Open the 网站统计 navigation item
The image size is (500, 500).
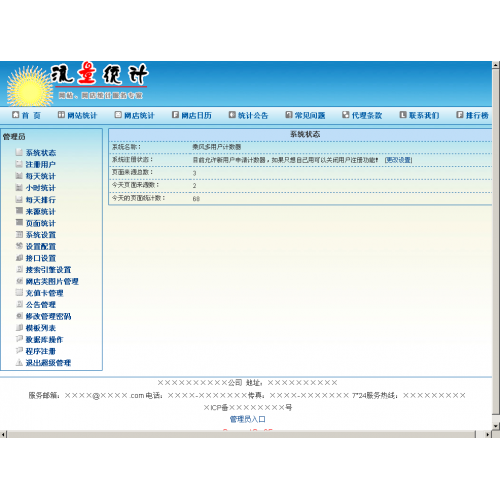(x=77, y=115)
